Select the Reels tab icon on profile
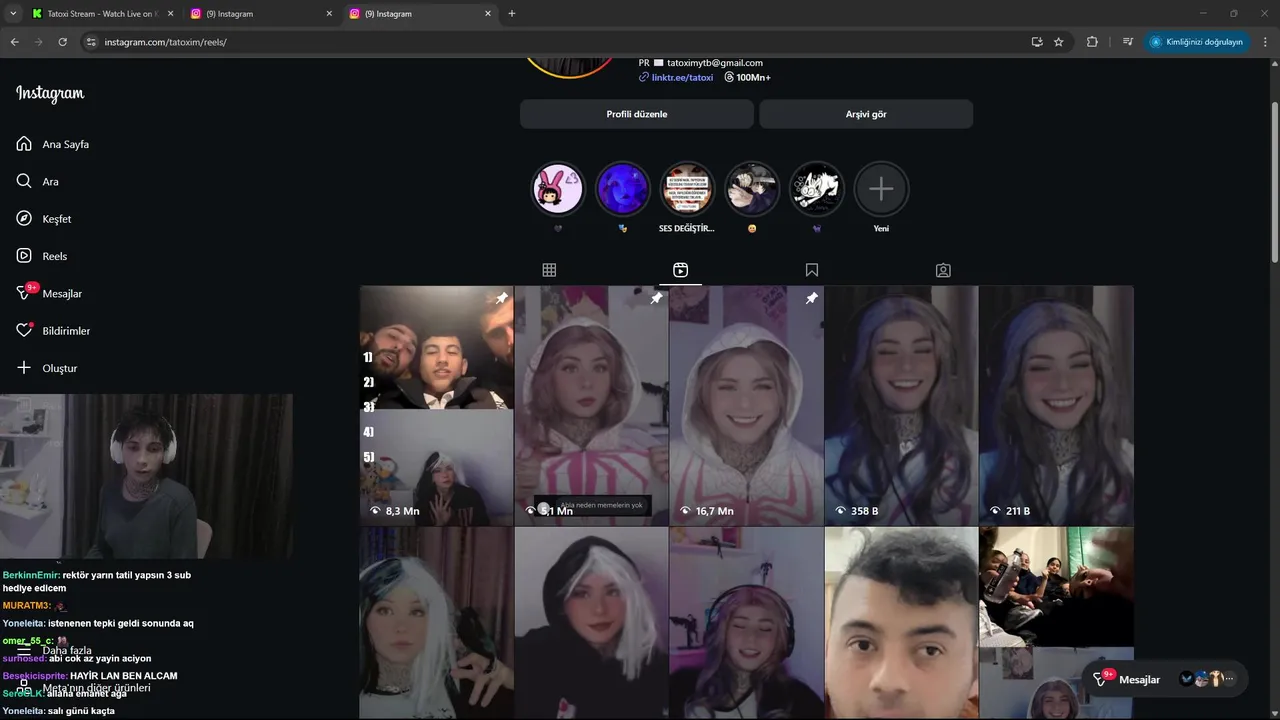Image resolution: width=1280 pixels, height=720 pixels. pos(680,270)
